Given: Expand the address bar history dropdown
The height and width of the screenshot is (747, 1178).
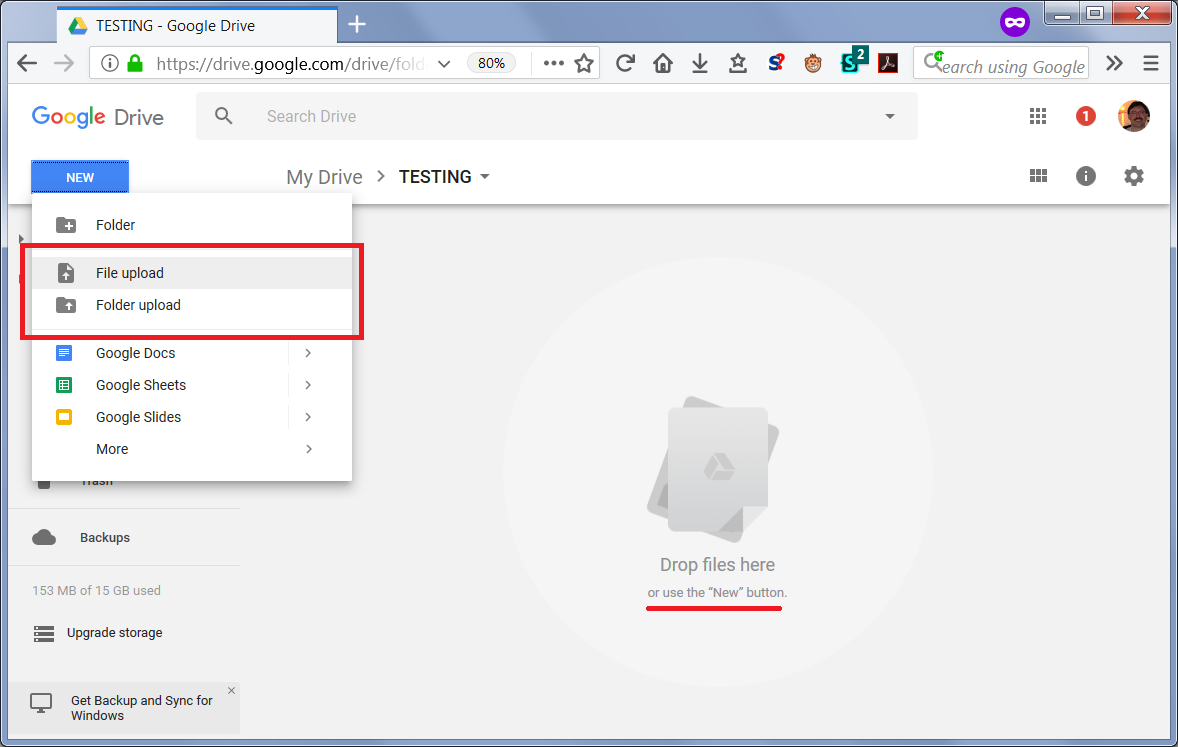Looking at the screenshot, I should coord(444,63).
